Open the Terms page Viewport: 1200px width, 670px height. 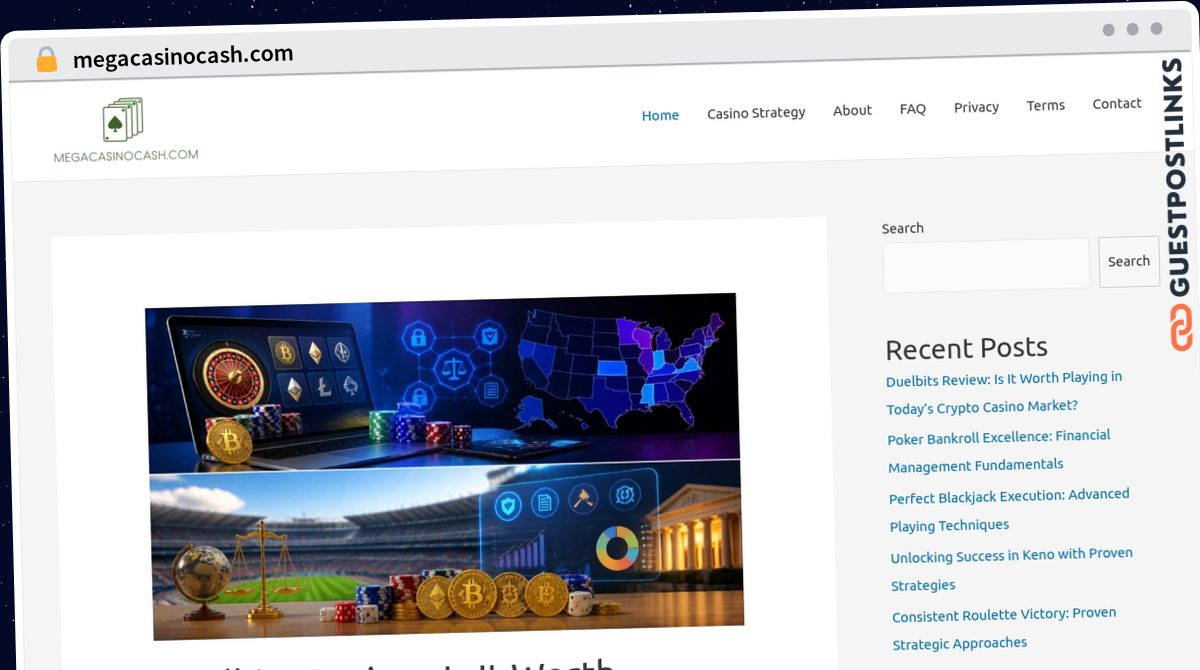click(1045, 105)
